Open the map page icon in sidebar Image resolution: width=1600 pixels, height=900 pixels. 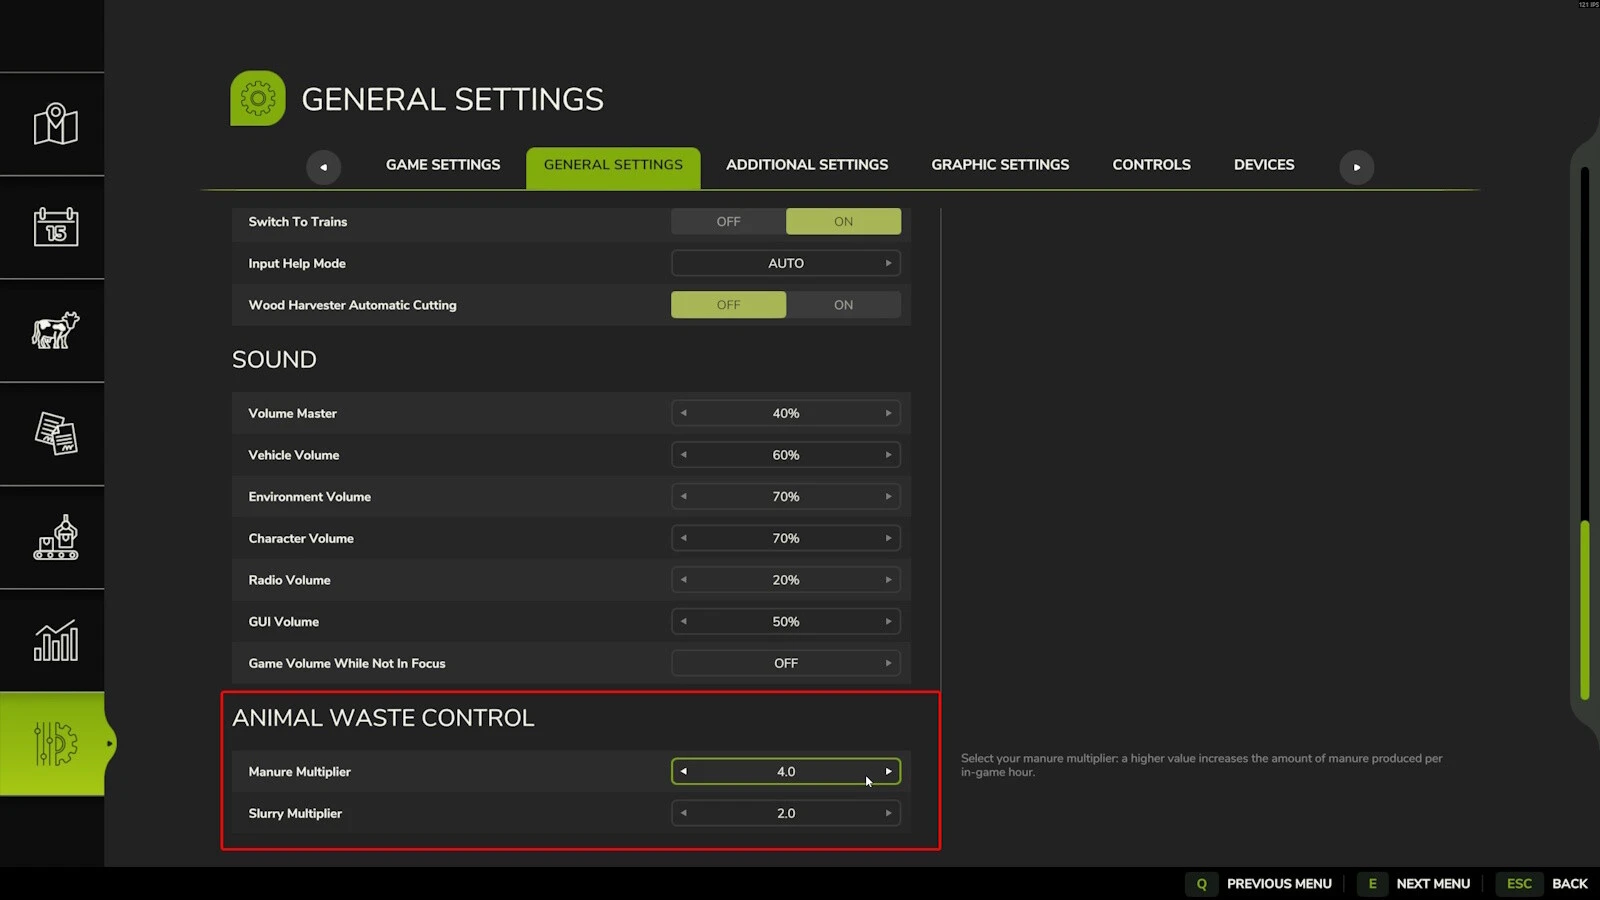coord(56,124)
